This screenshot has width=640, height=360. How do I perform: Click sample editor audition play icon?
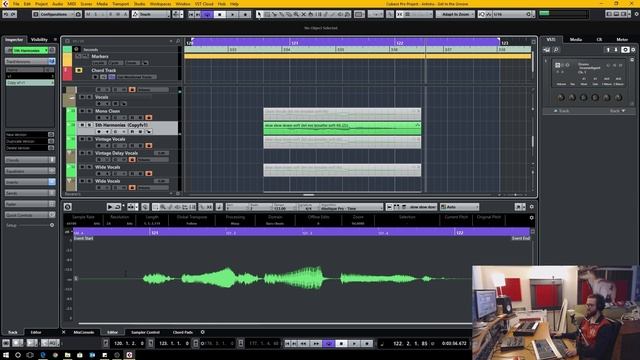point(109,207)
